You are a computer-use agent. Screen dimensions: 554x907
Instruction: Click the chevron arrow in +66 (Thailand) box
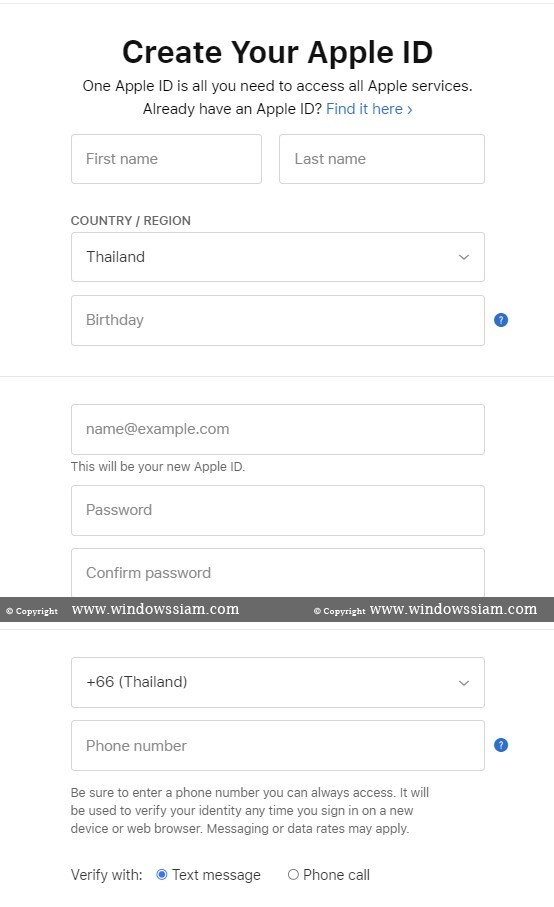tap(464, 683)
